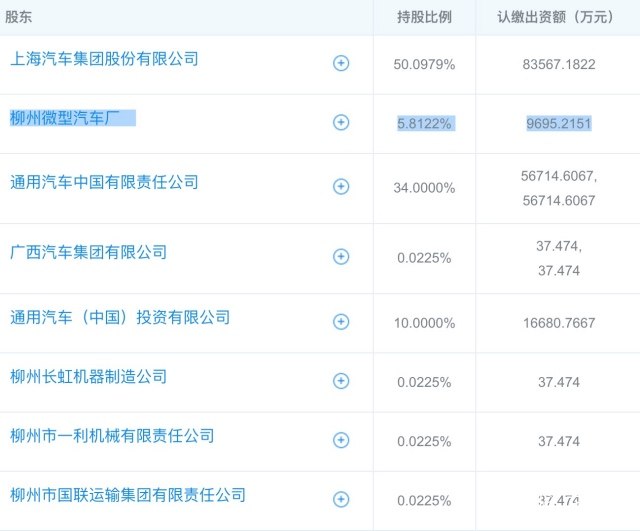Click plus icon for 柳州市一利机械有限责任公司
640x531 pixels.
point(341,440)
